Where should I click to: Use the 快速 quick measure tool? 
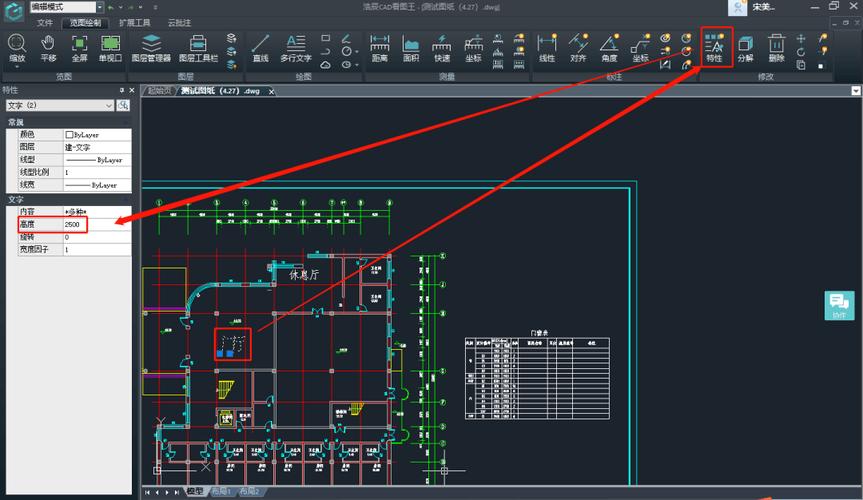pyautogui.click(x=441, y=48)
